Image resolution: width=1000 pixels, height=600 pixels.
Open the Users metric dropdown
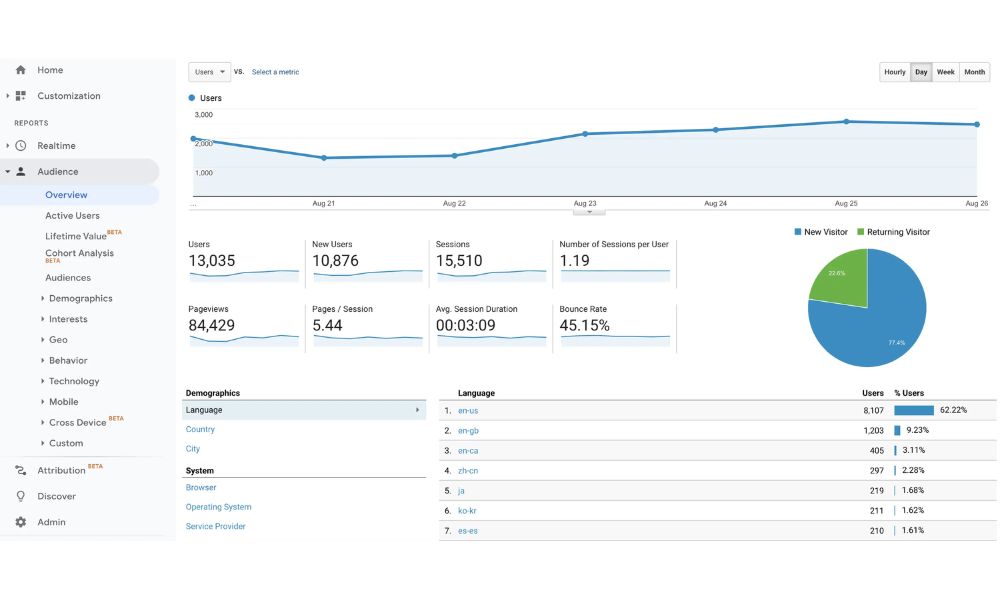pyautogui.click(x=209, y=72)
